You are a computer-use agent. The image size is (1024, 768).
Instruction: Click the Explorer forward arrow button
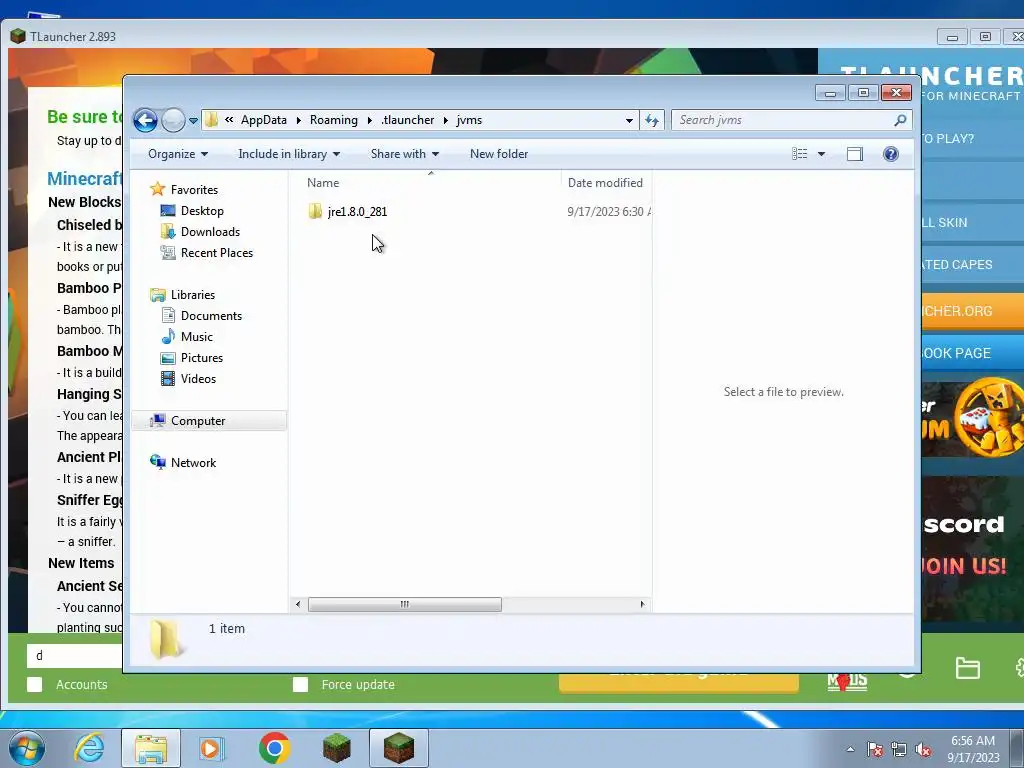(x=173, y=120)
